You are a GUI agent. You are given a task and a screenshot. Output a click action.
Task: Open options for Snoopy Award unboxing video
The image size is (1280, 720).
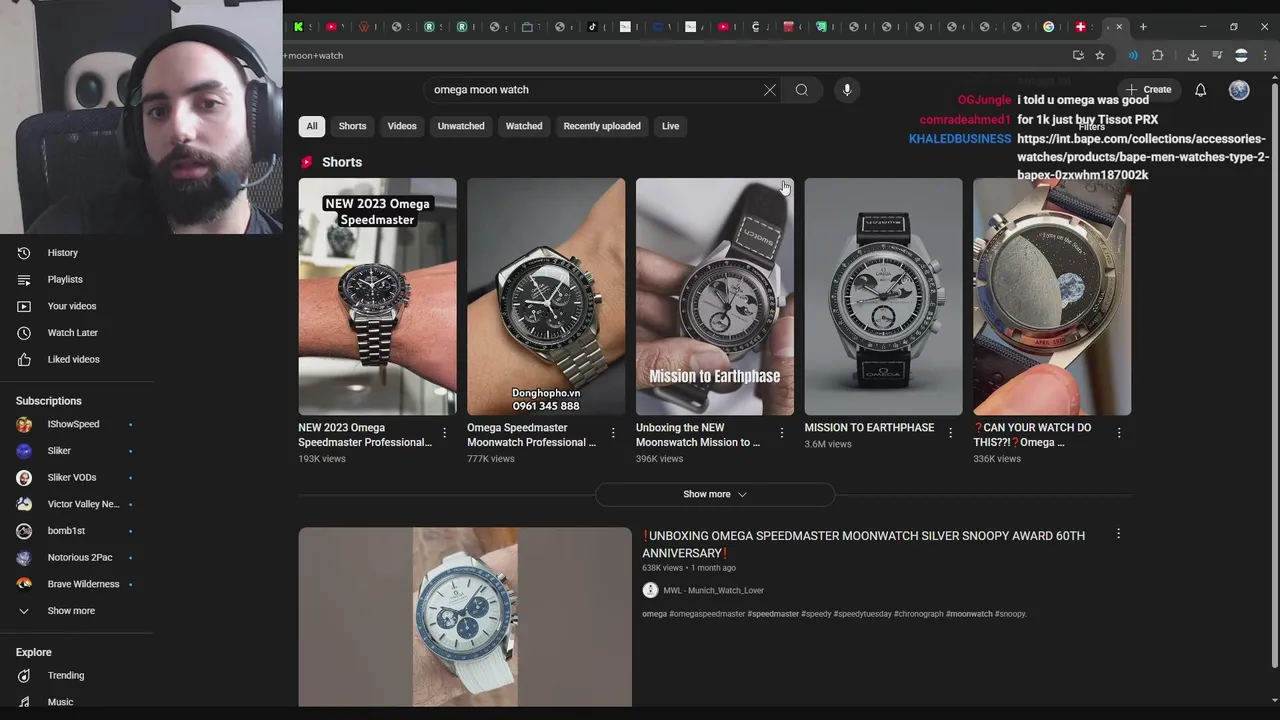(x=1118, y=534)
